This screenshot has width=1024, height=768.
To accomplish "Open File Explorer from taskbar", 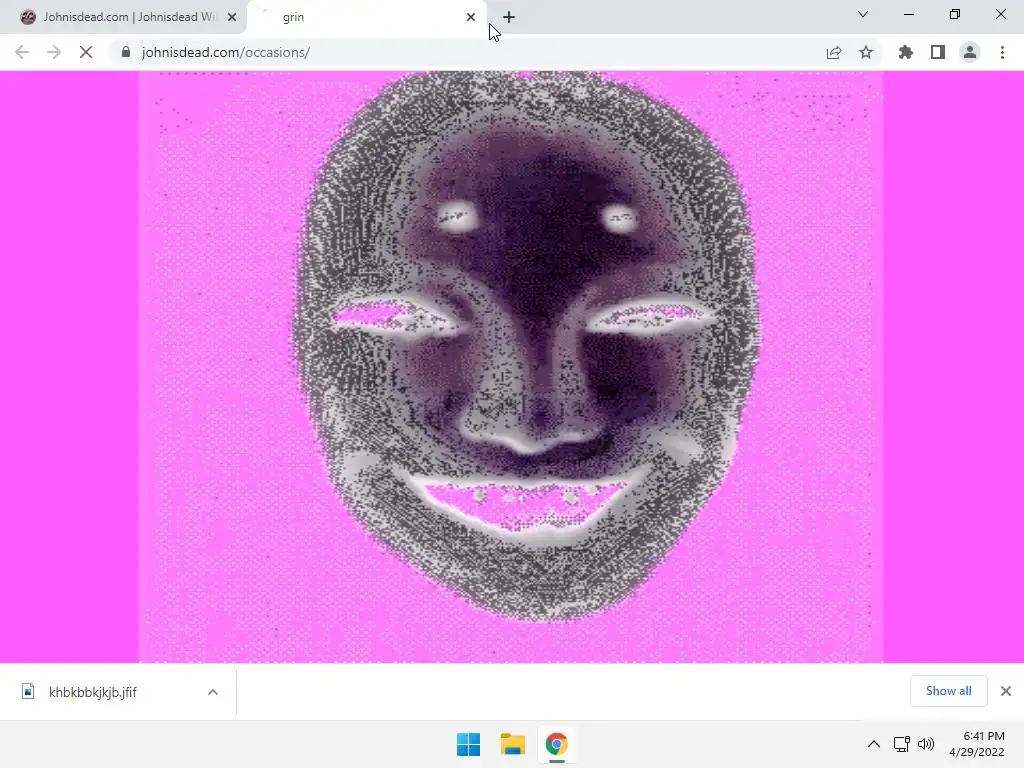I will [513, 744].
